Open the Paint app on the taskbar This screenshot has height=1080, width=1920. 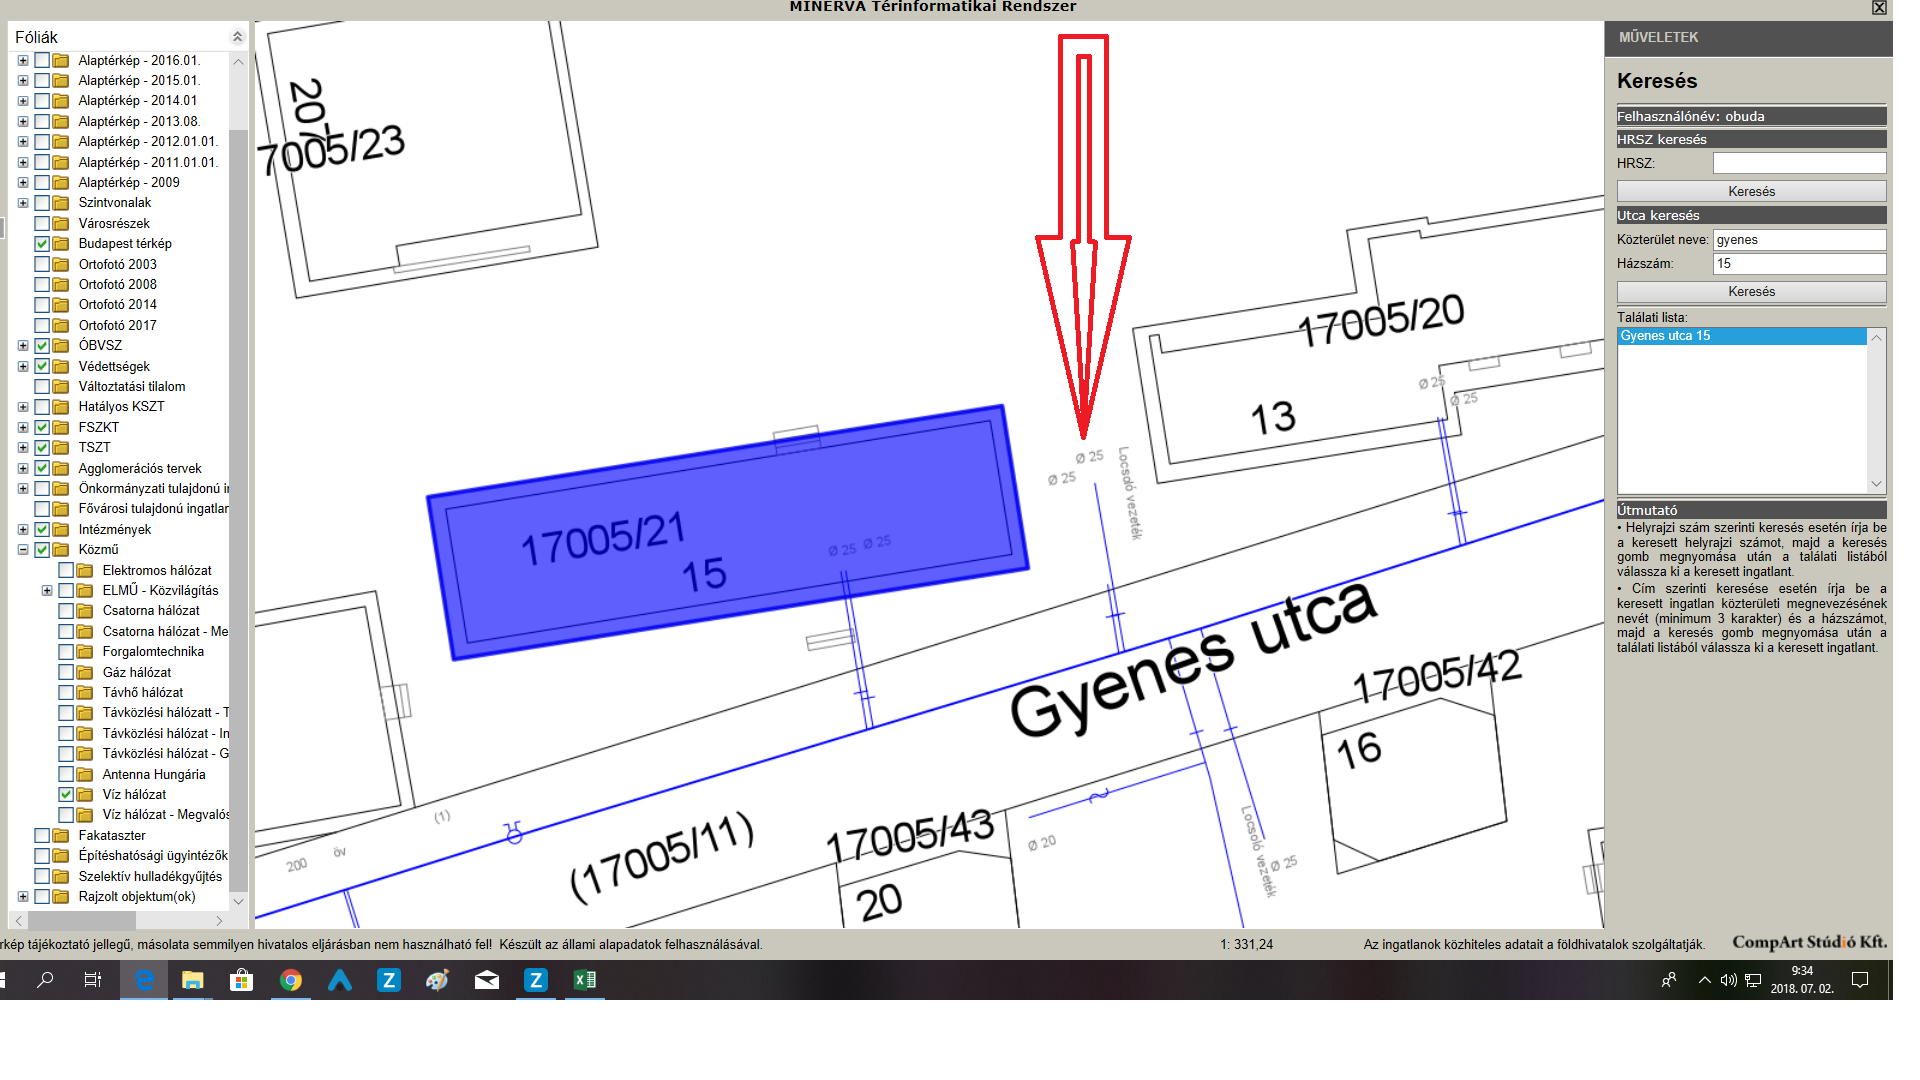click(438, 981)
